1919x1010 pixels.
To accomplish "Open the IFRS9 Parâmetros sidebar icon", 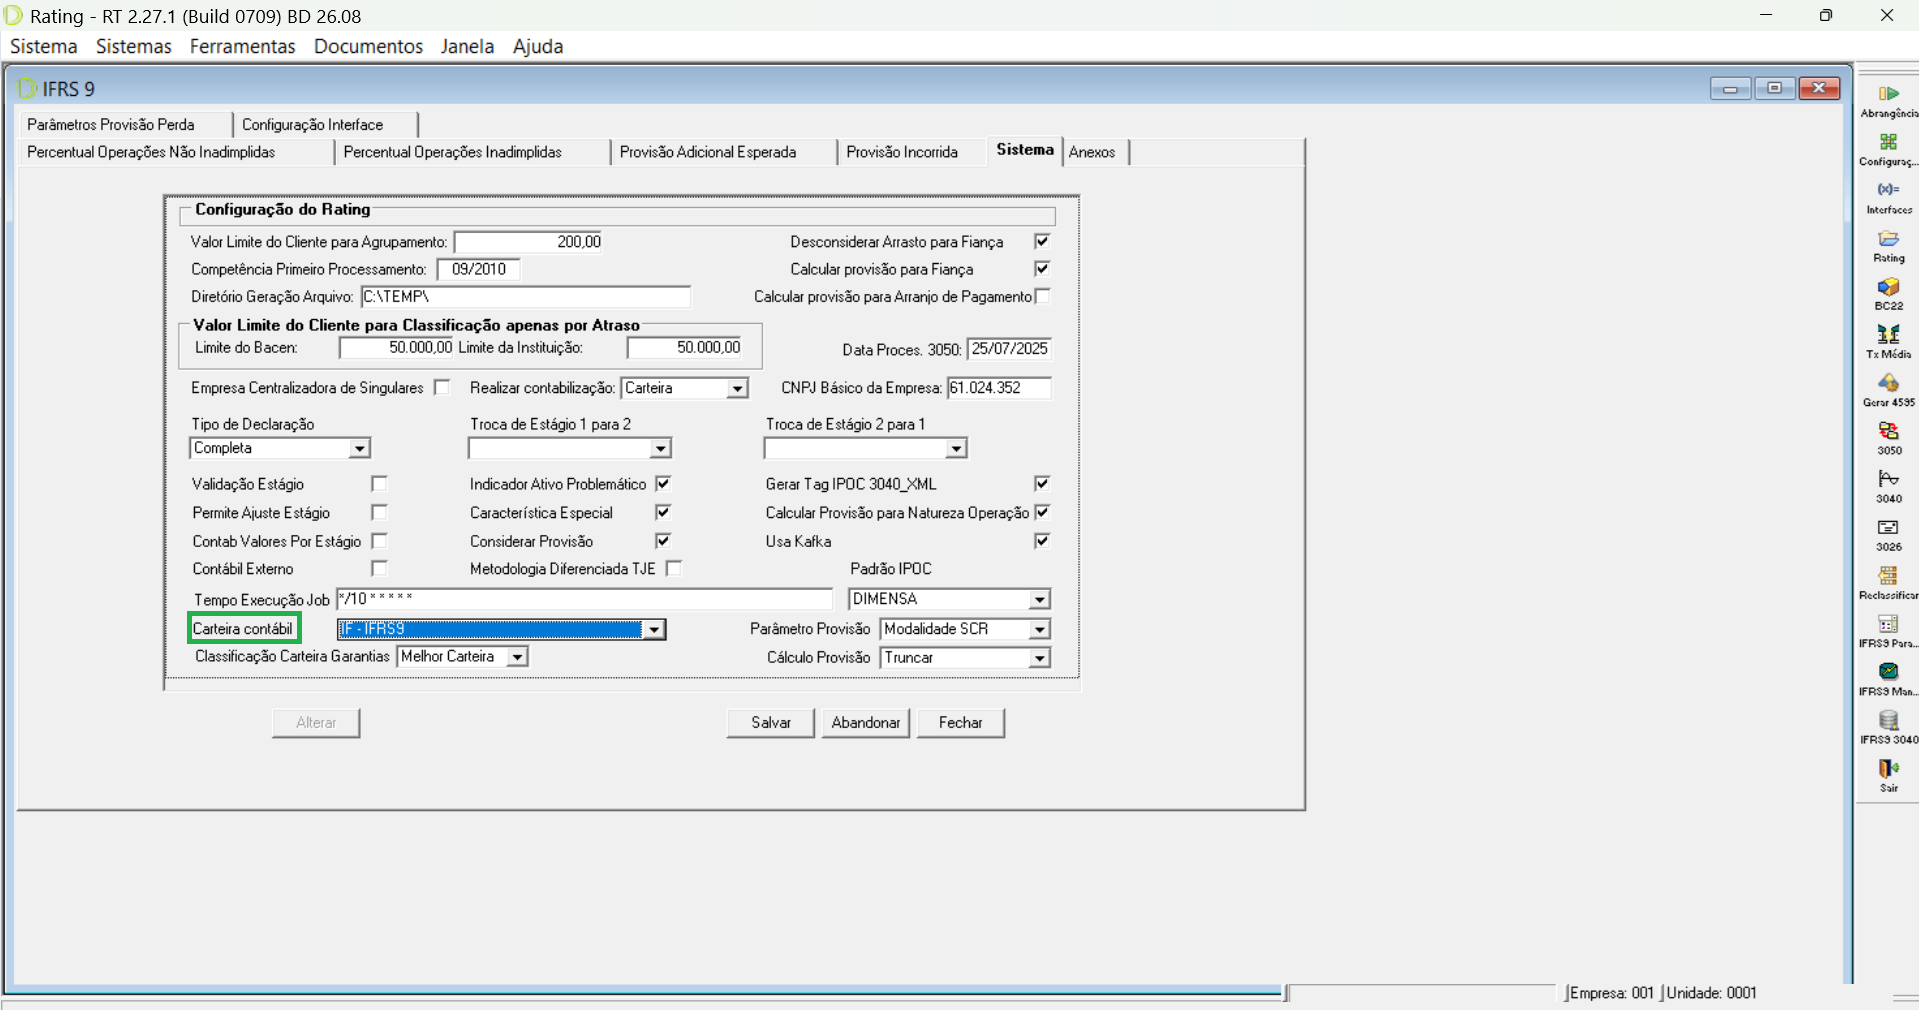I will pos(1888,624).
